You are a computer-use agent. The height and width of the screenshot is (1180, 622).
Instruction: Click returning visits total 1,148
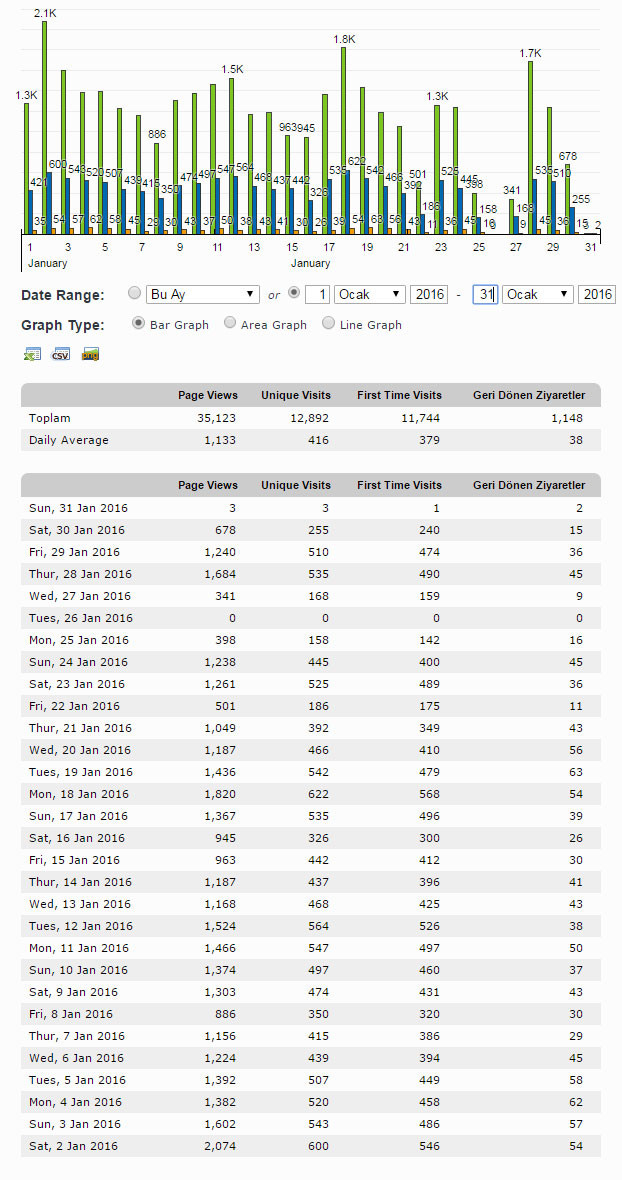point(566,418)
